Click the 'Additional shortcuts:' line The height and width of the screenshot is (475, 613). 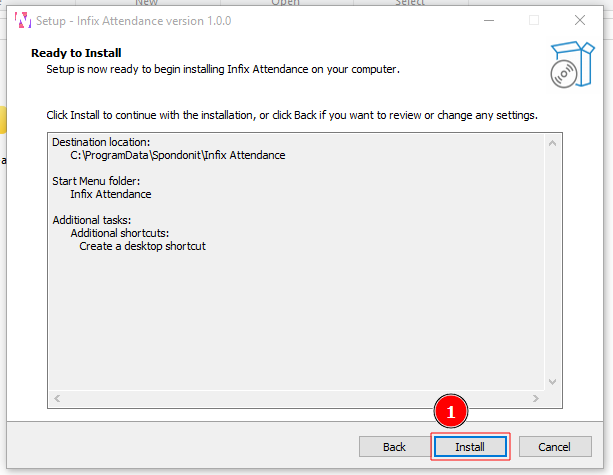click(120, 233)
